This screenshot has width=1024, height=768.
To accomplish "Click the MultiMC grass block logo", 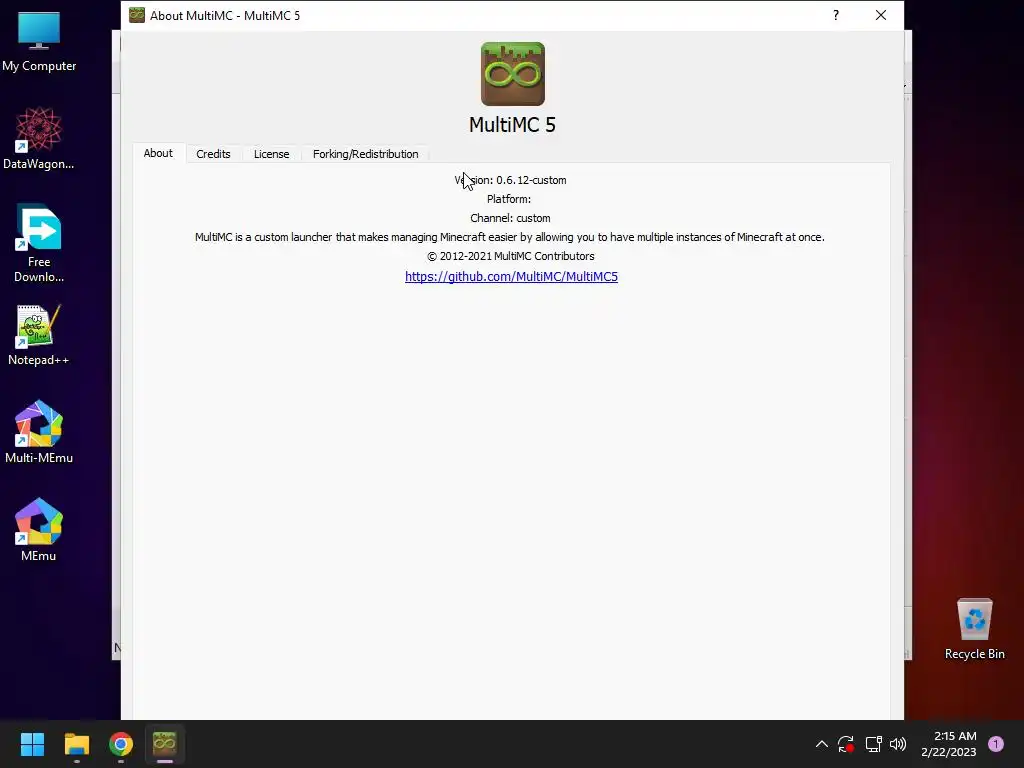I will (x=513, y=74).
